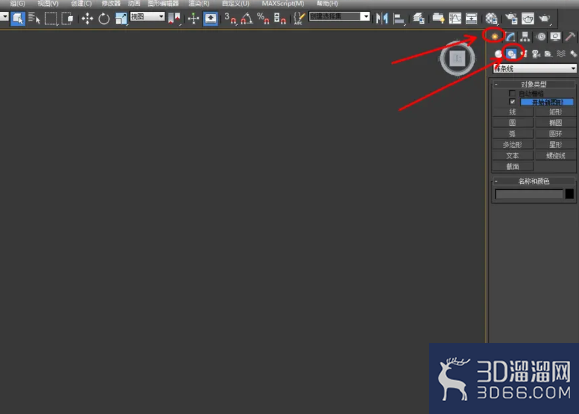Toggle Spinner Snap magnet
Viewport: 579px width, 414px height.
click(x=280, y=18)
